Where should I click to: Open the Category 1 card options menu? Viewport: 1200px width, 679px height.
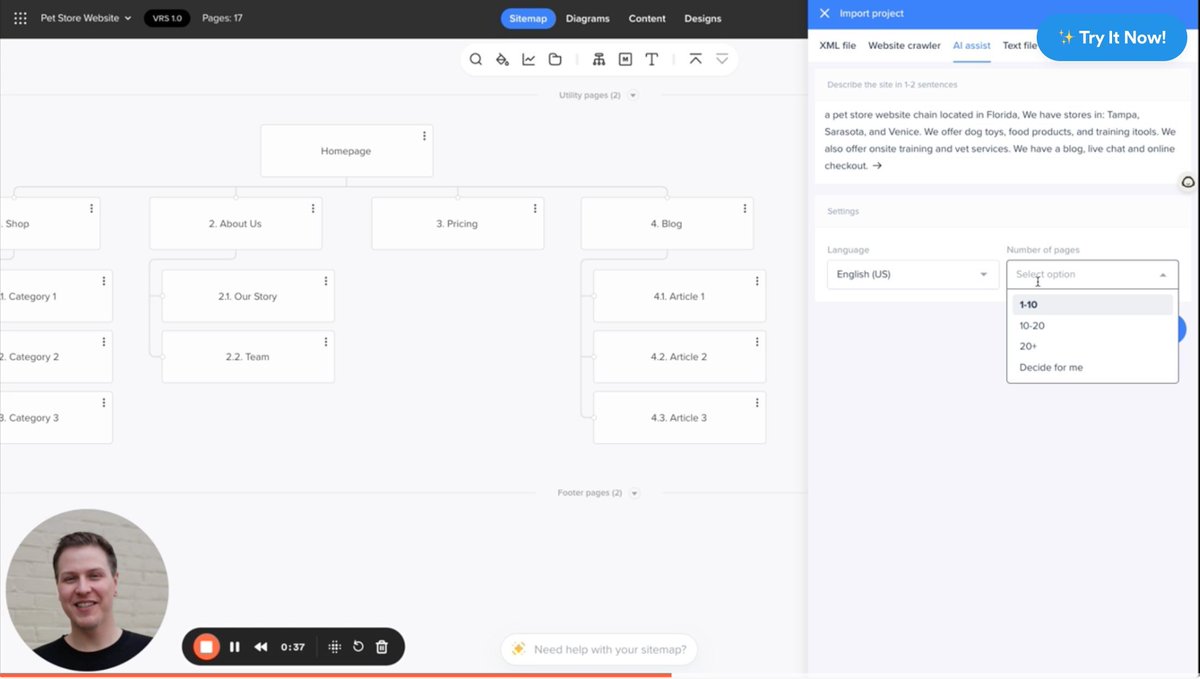tap(103, 282)
